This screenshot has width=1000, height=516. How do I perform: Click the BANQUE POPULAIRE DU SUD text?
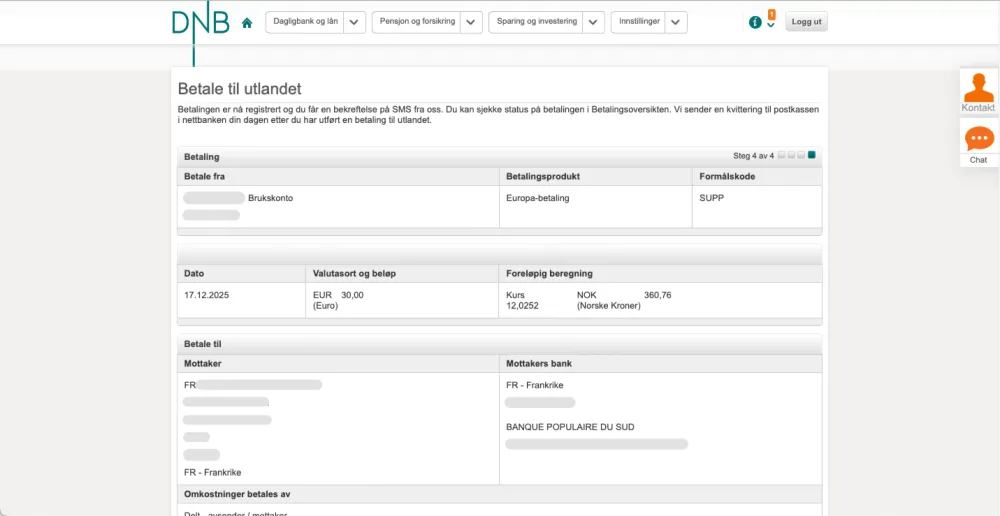tap(570, 427)
